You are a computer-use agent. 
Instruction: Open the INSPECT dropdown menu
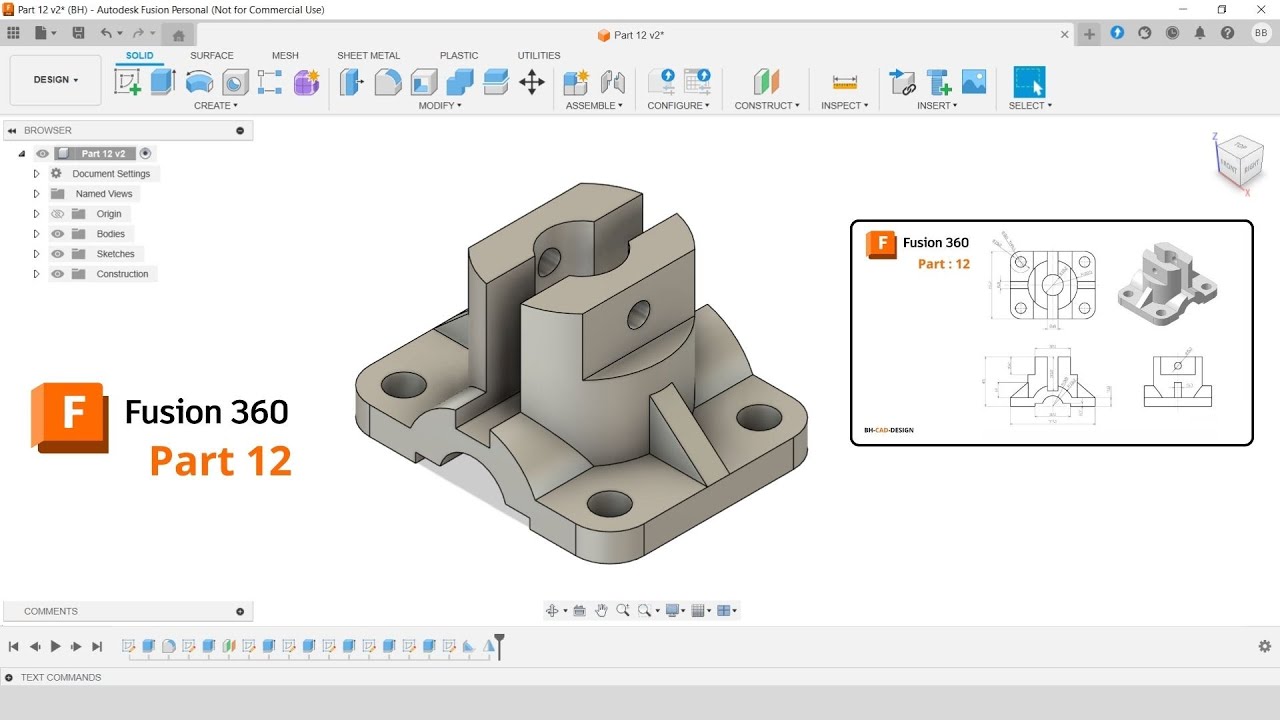(845, 105)
